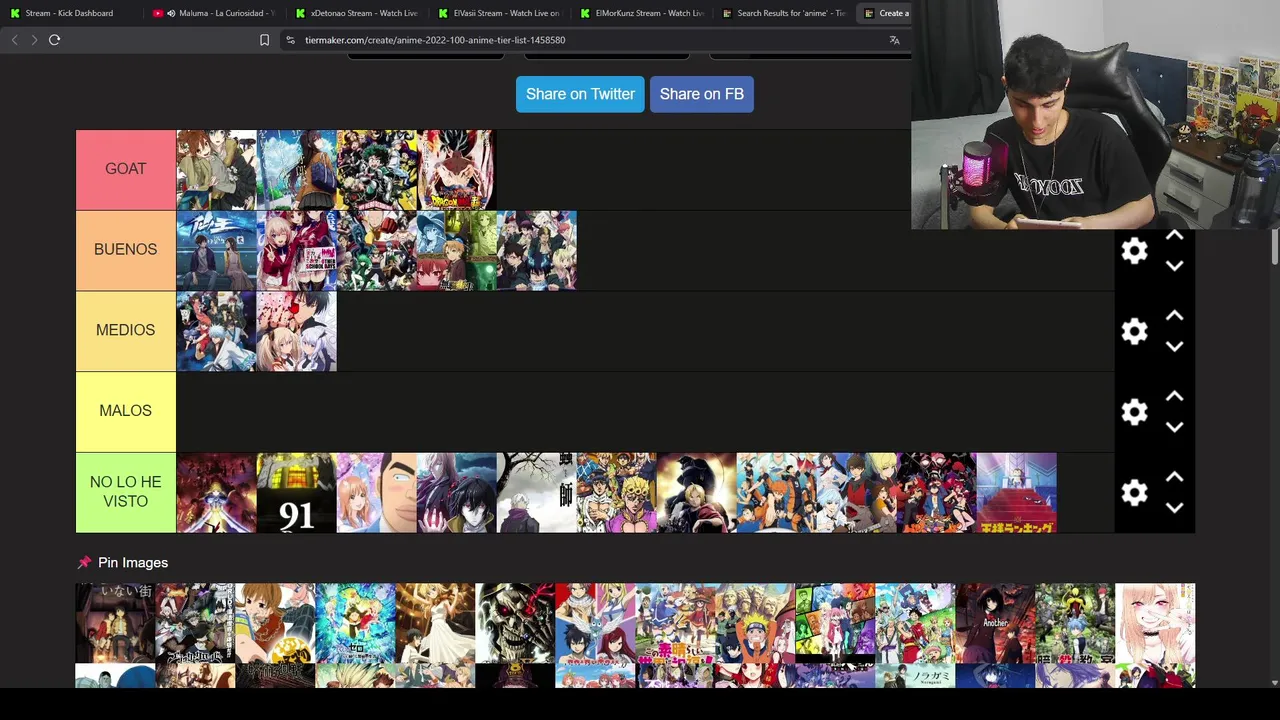Open site info icon beside URL
The height and width of the screenshot is (720, 1280).
click(x=290, y=40)
